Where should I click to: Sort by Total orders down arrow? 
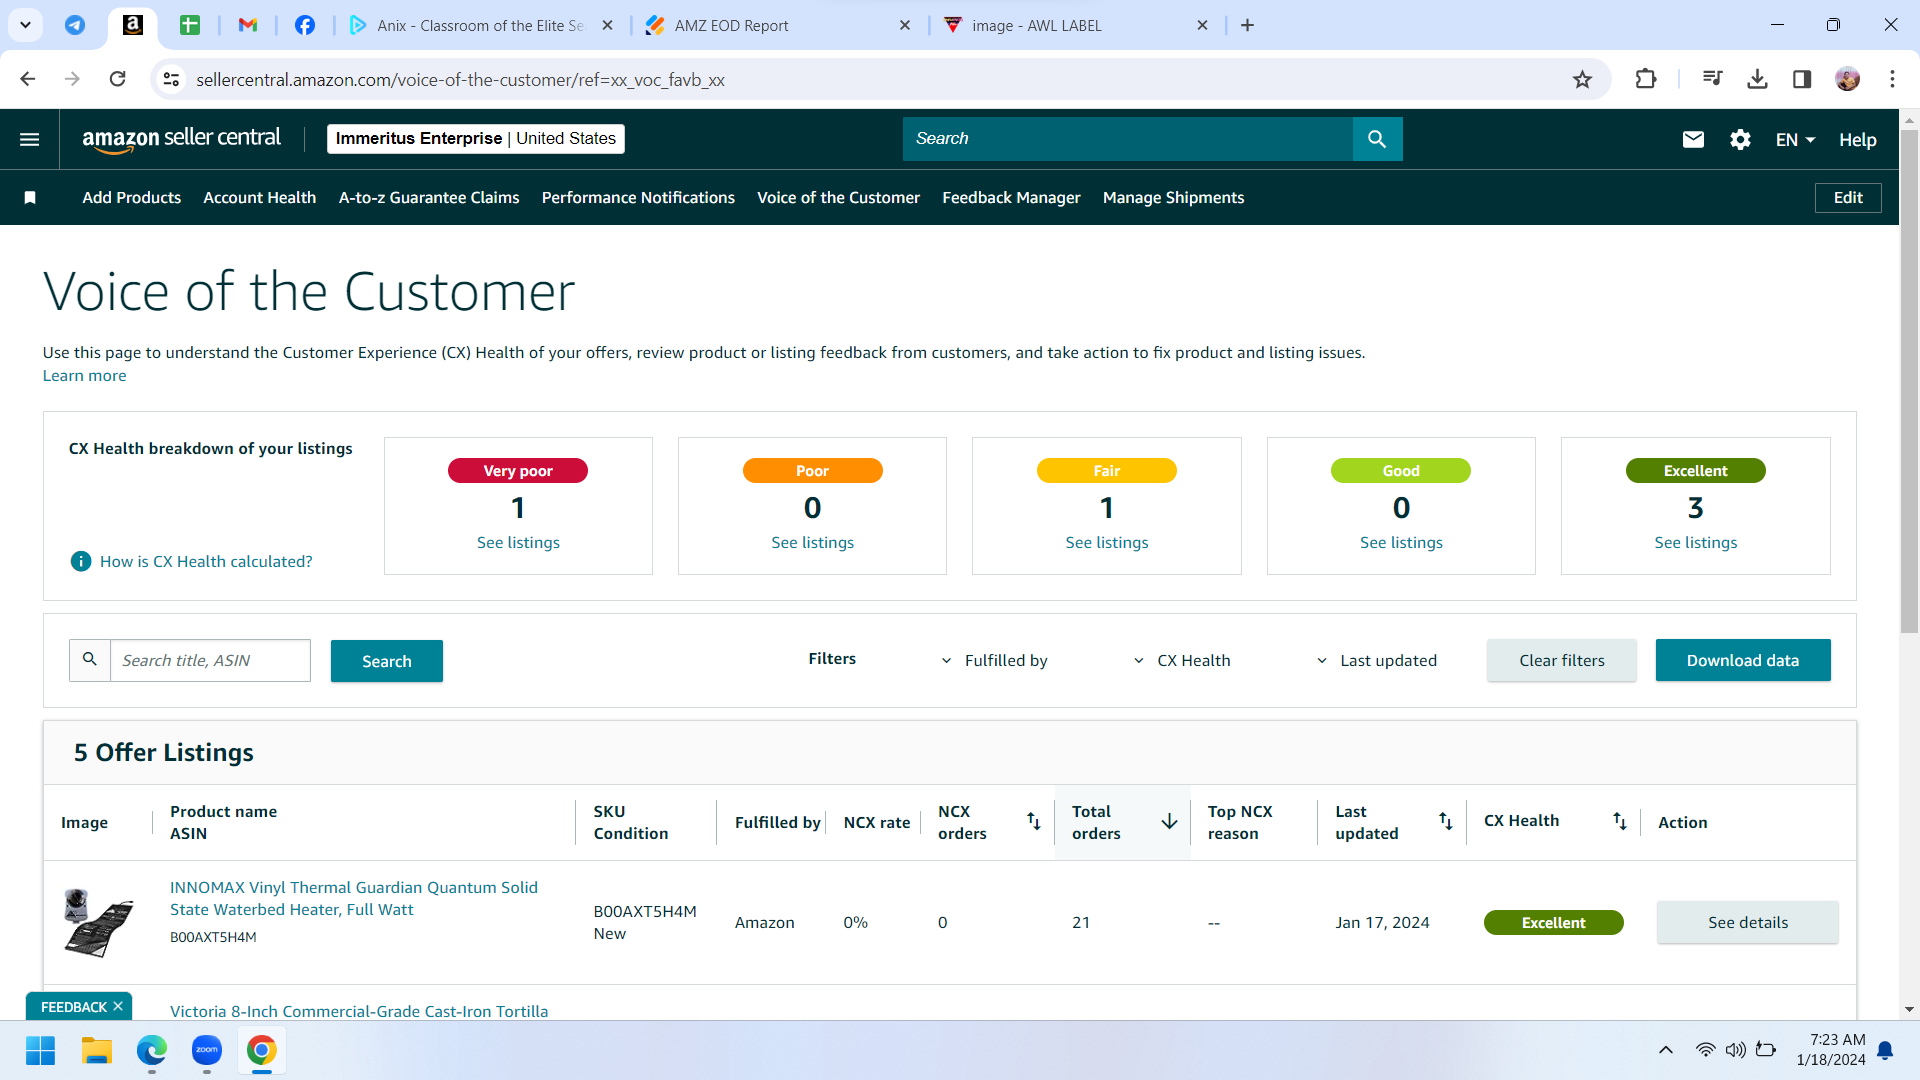point(1169,822)
